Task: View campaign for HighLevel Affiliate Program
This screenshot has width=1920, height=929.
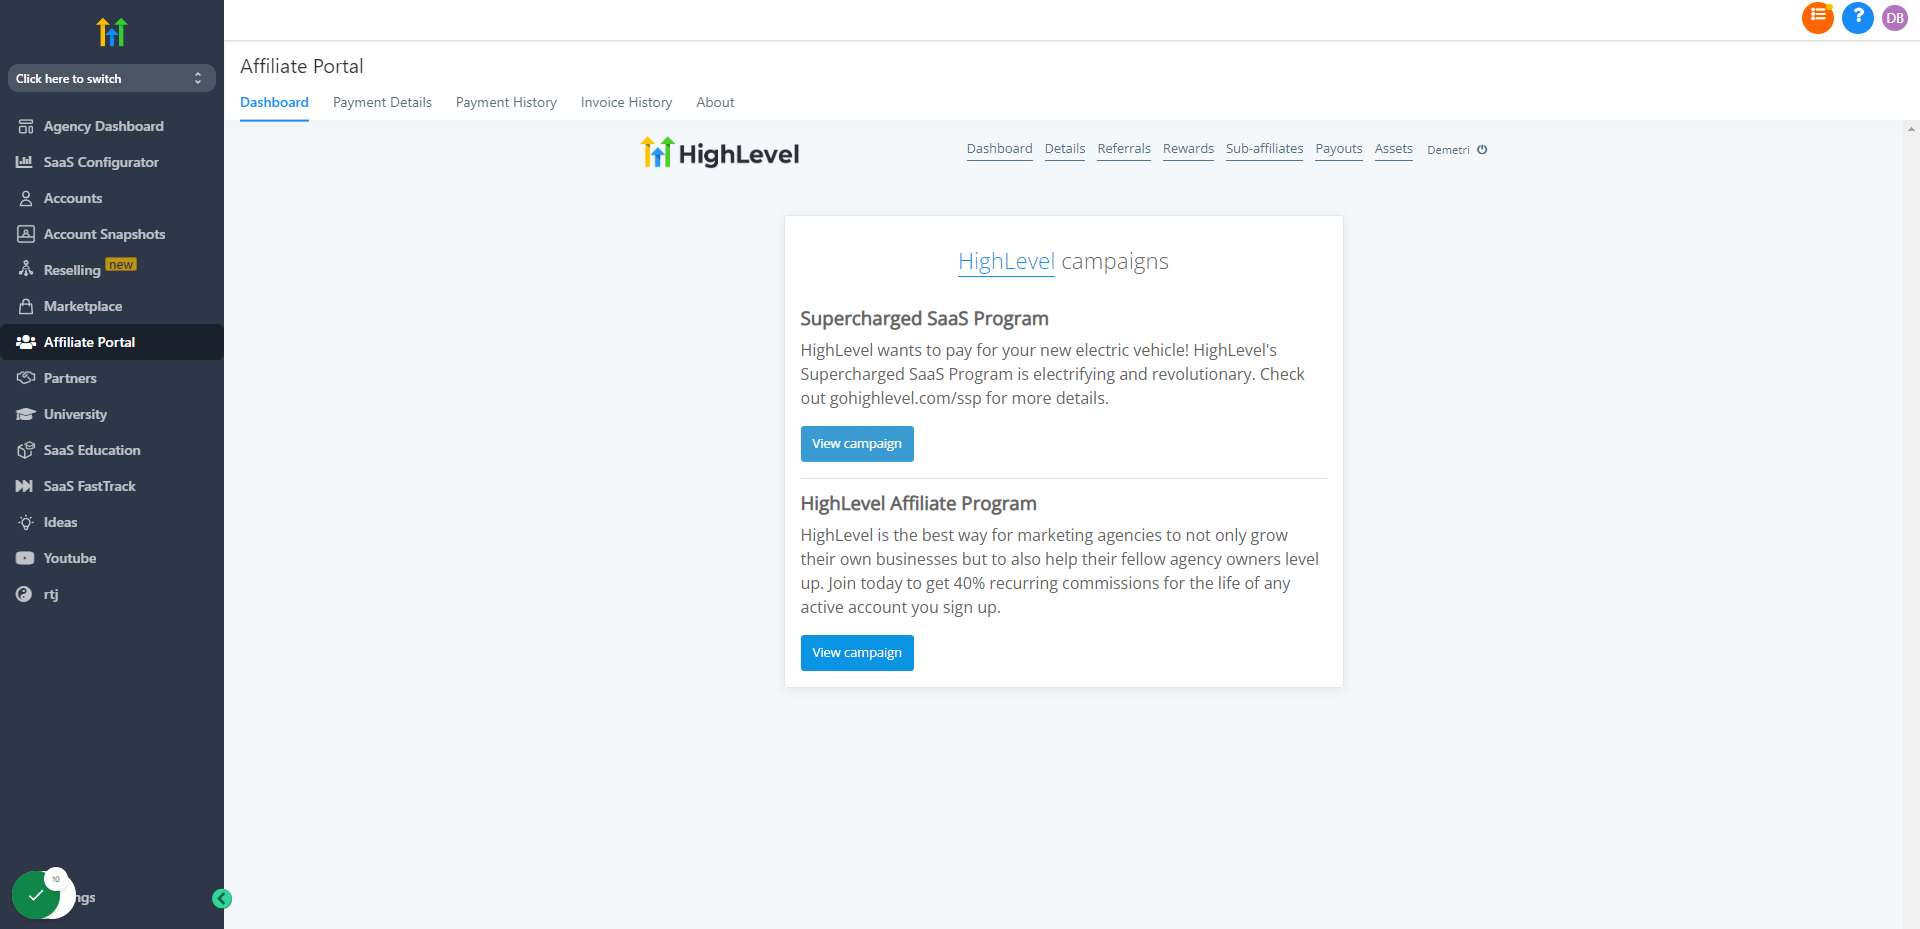Action: (857, 653)
